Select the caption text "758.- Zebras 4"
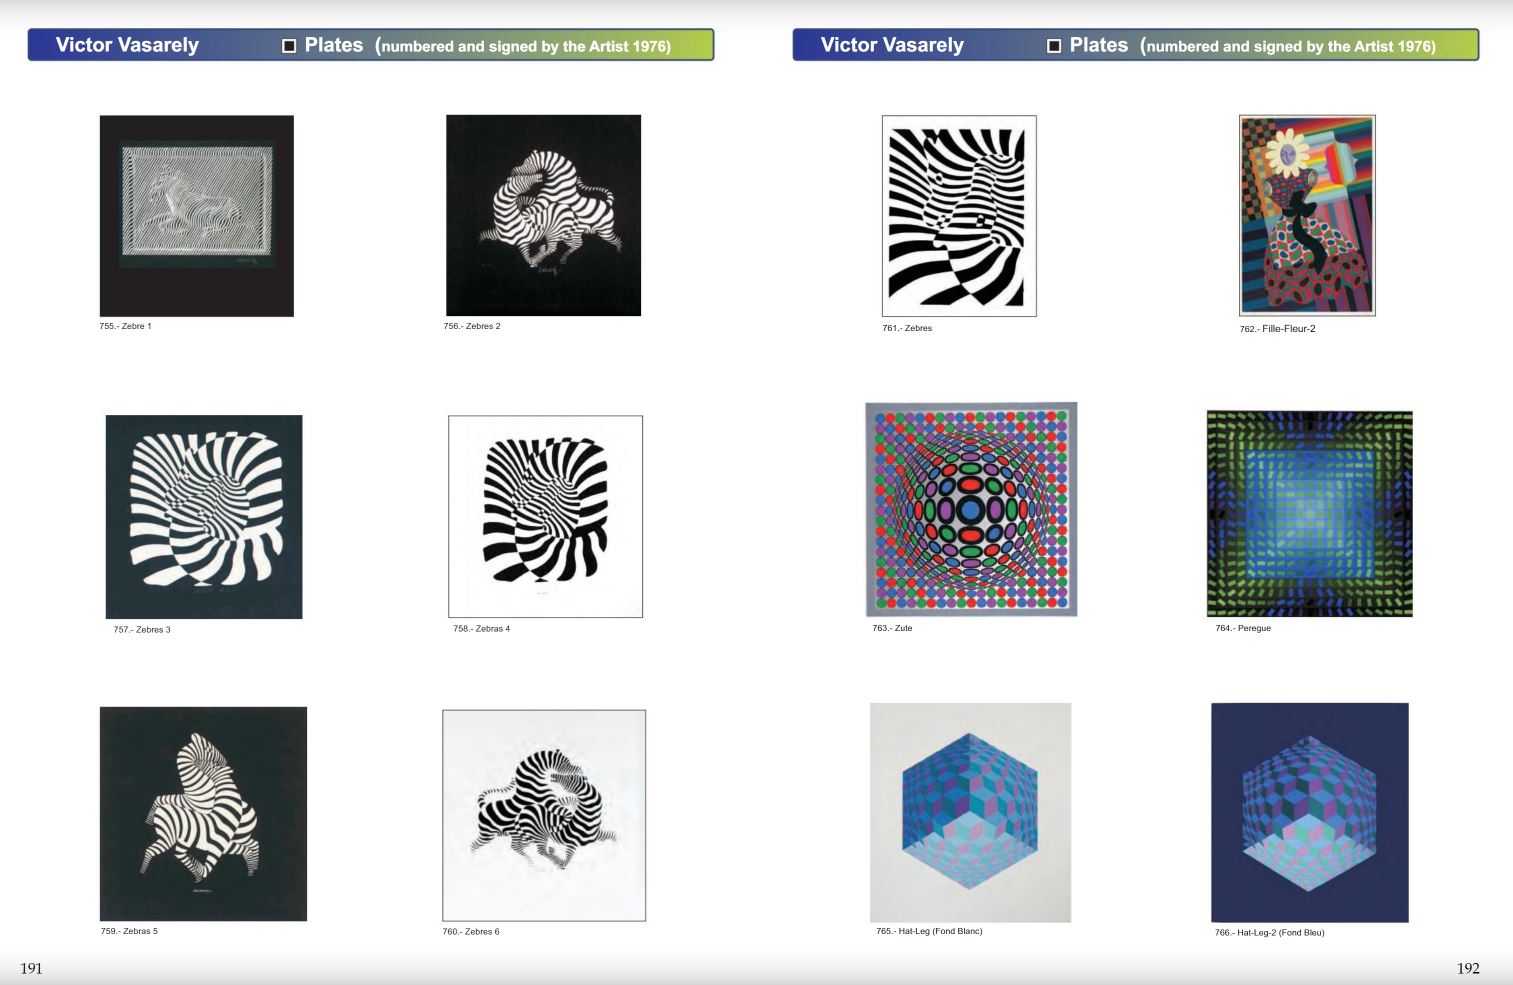 point(482,629)
